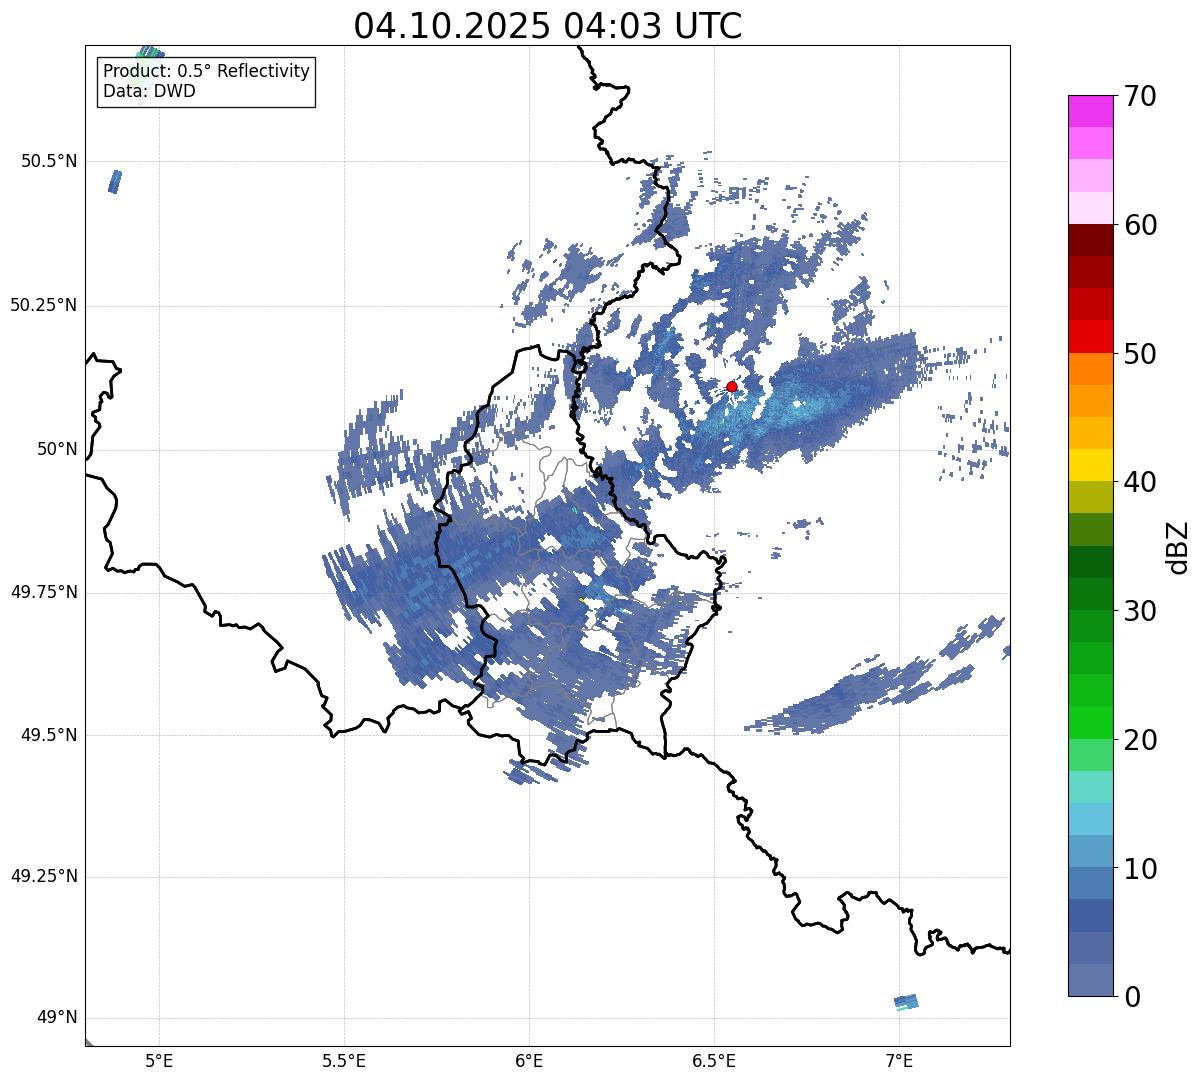Click the 49.25°N latitude label

44,876
